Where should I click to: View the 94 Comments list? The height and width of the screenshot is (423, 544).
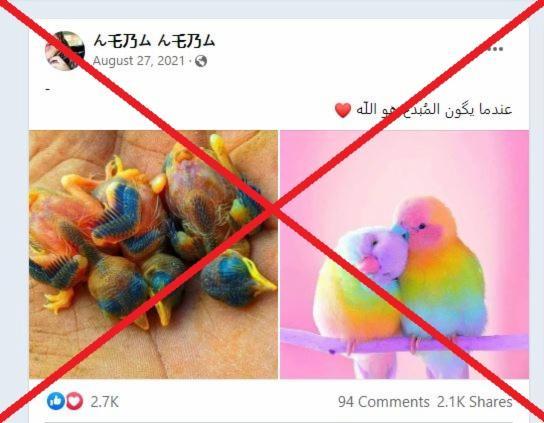(384, 402)
